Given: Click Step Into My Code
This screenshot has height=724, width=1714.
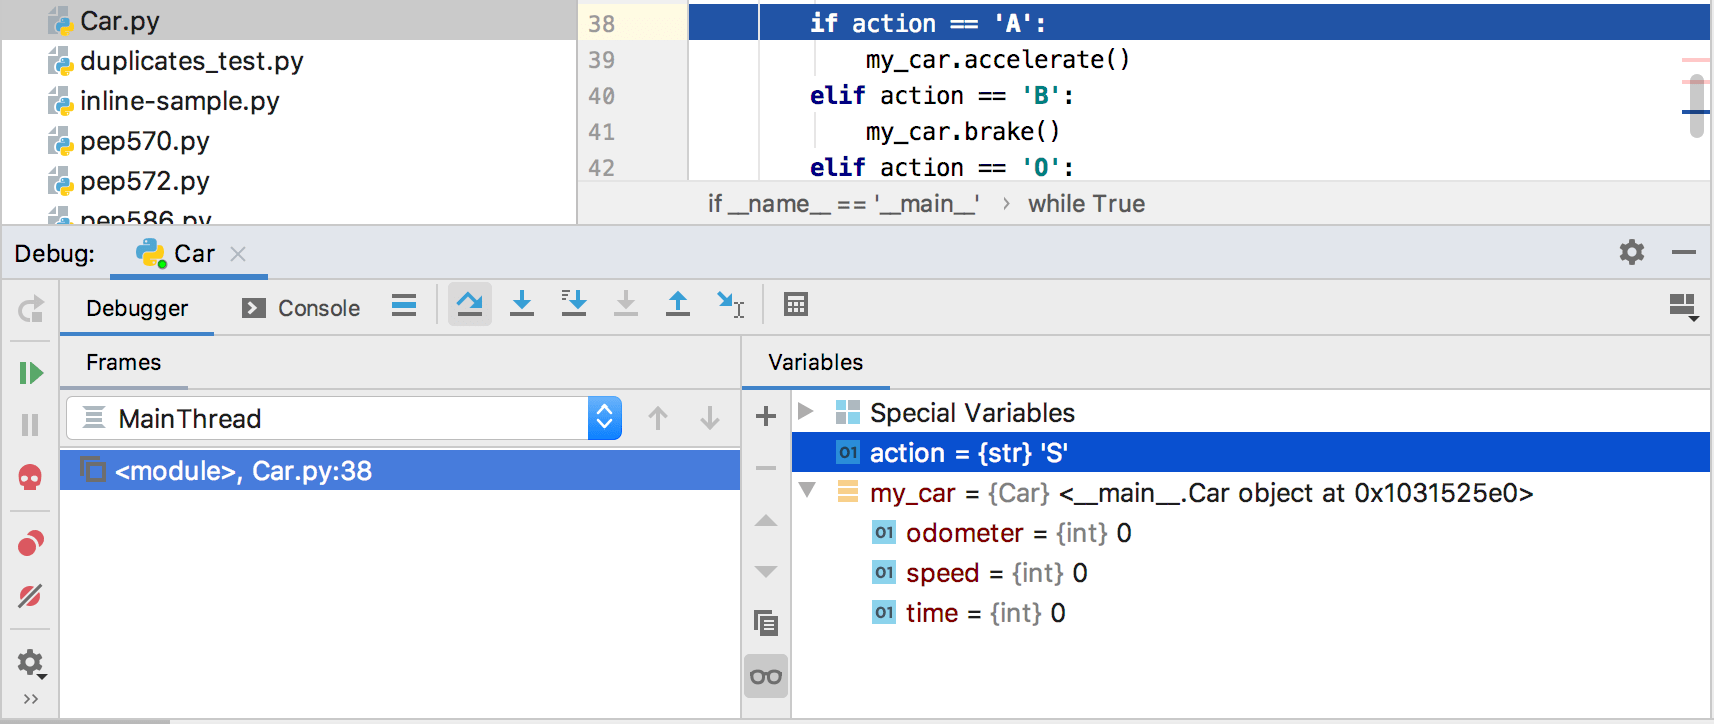Looking at the screenshot, I should click(574, 304).
